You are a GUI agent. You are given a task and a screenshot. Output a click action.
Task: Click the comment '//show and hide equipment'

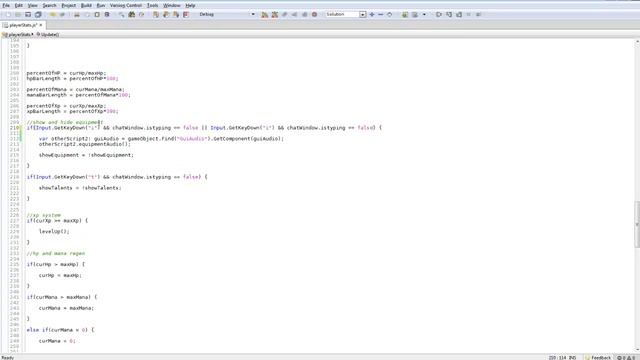point(64,122)
